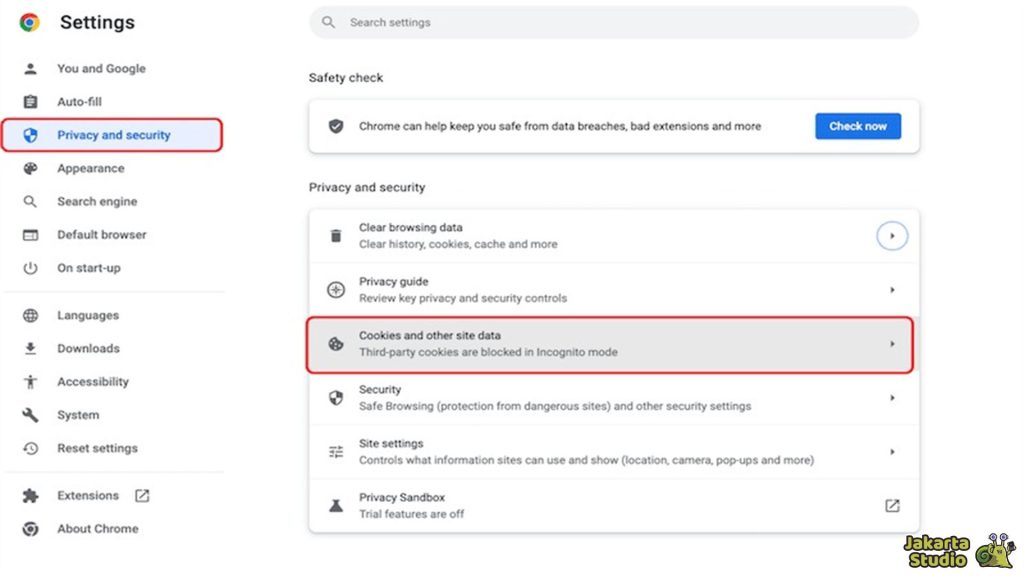Expand Clear browsing data with its arrow
This screenshot has width=1024, height=576.
892,236
